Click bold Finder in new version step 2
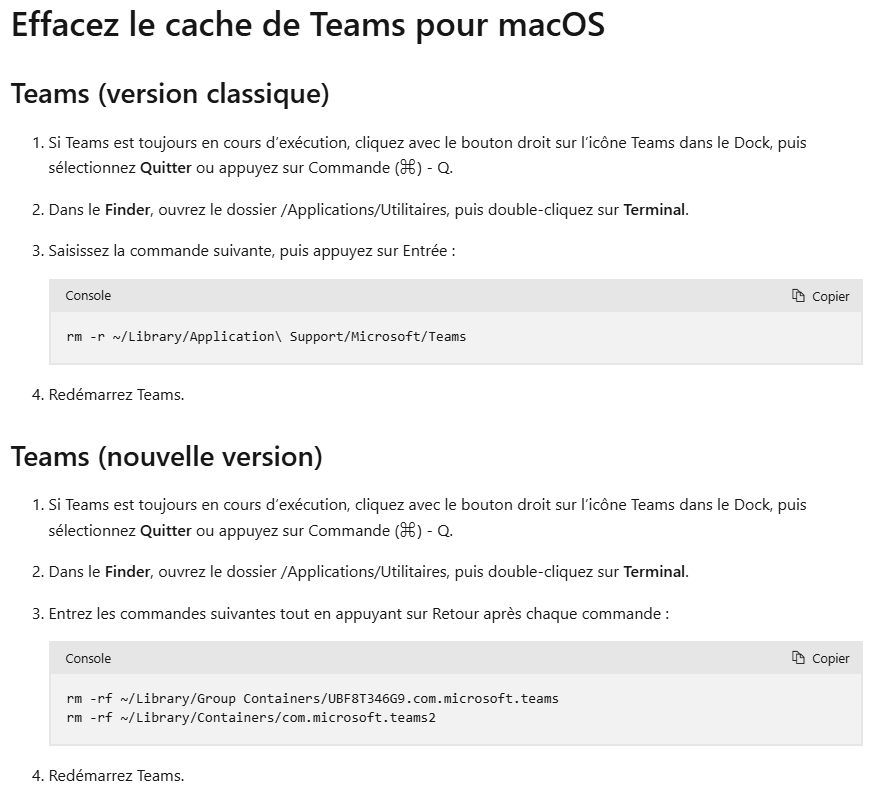This screenshot has width=878, height=801. click(x=127, y=572)
